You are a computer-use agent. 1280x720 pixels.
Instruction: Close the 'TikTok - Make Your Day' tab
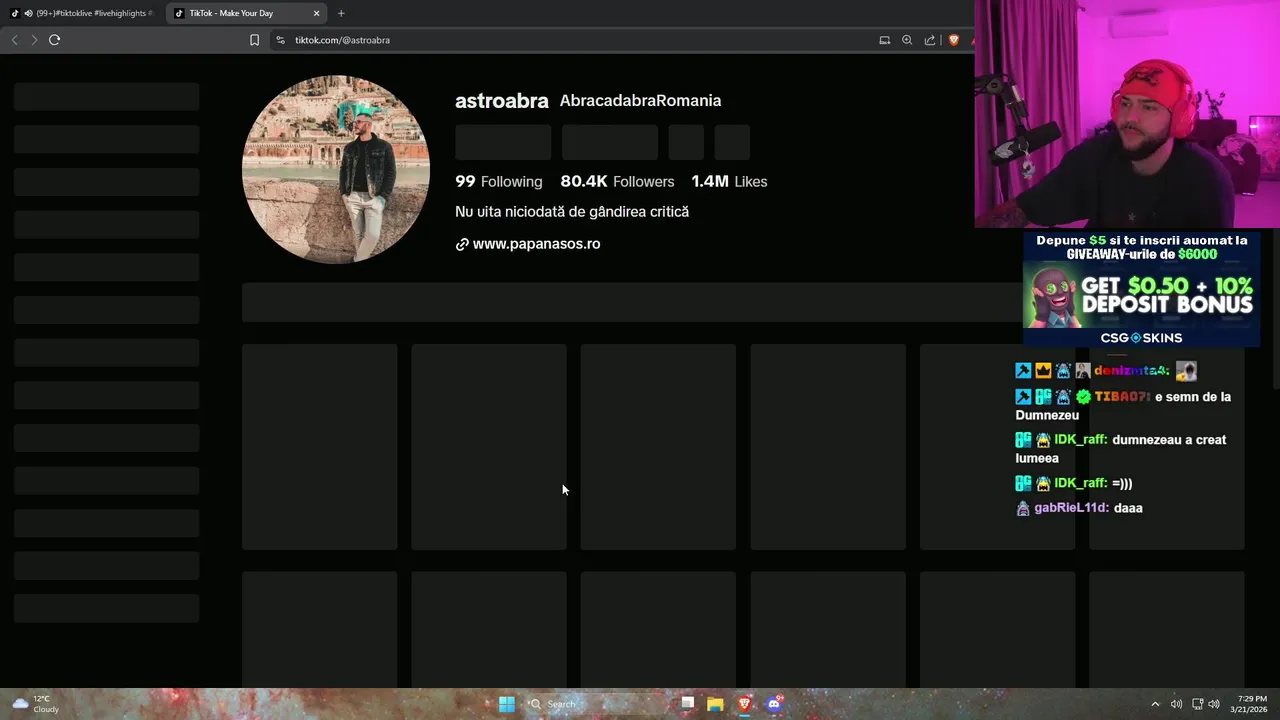(317, 13)
